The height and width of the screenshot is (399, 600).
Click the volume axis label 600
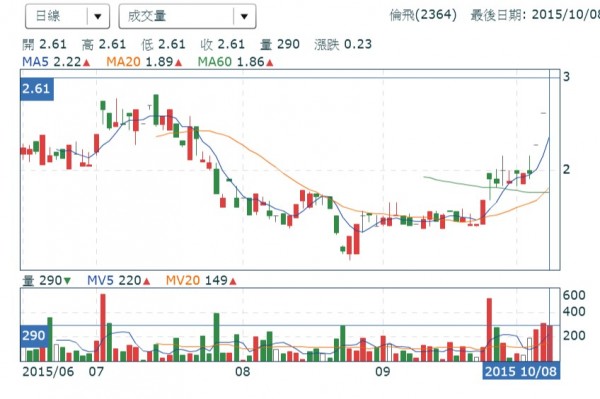pyautogui.click(x=574, y=295)
